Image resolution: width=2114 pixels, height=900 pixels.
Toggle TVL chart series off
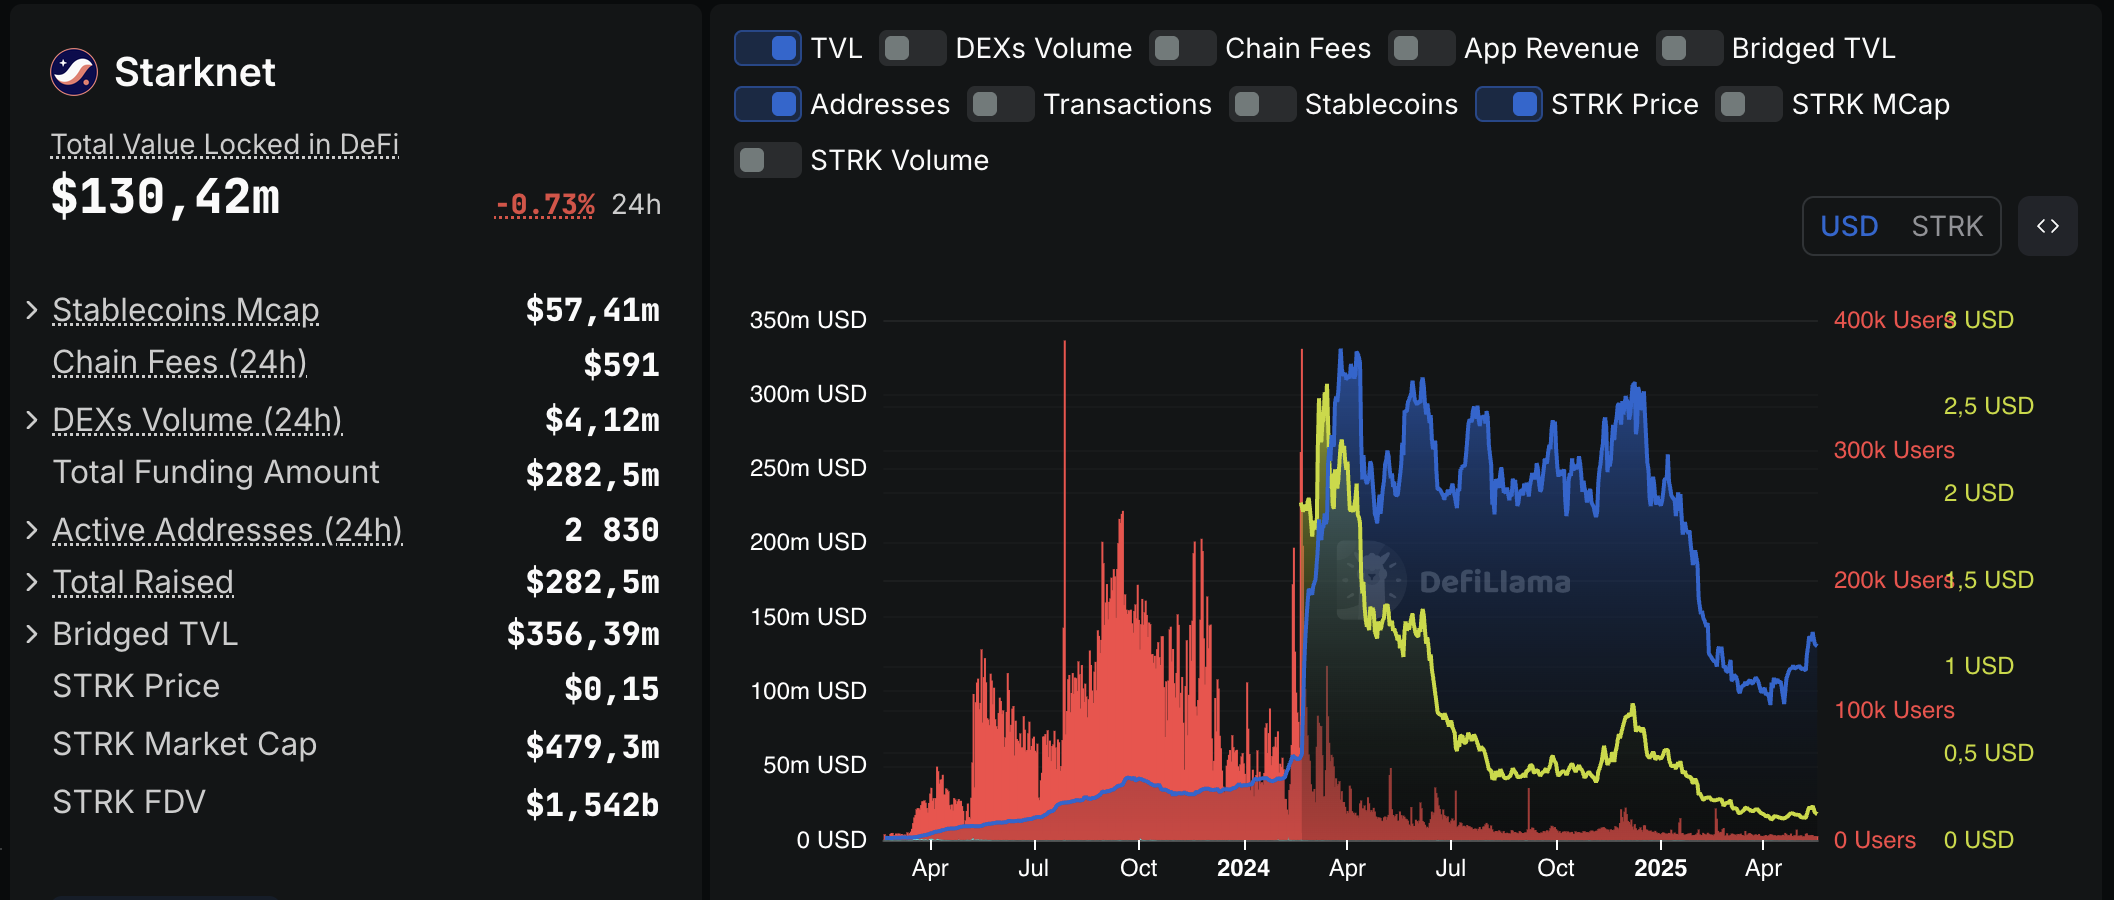pyautogui.click(x=768, y=48)
